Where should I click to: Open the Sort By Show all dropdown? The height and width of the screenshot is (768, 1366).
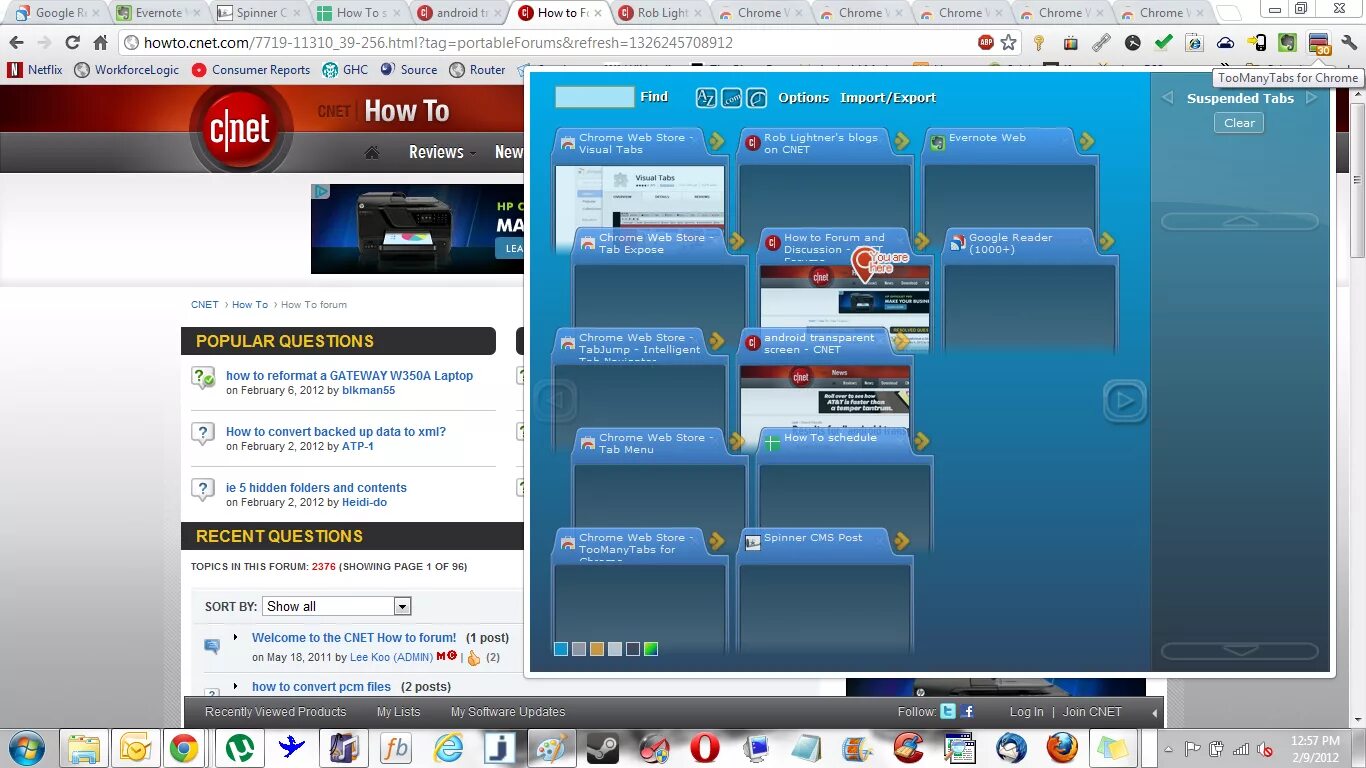tap(337, 606)
